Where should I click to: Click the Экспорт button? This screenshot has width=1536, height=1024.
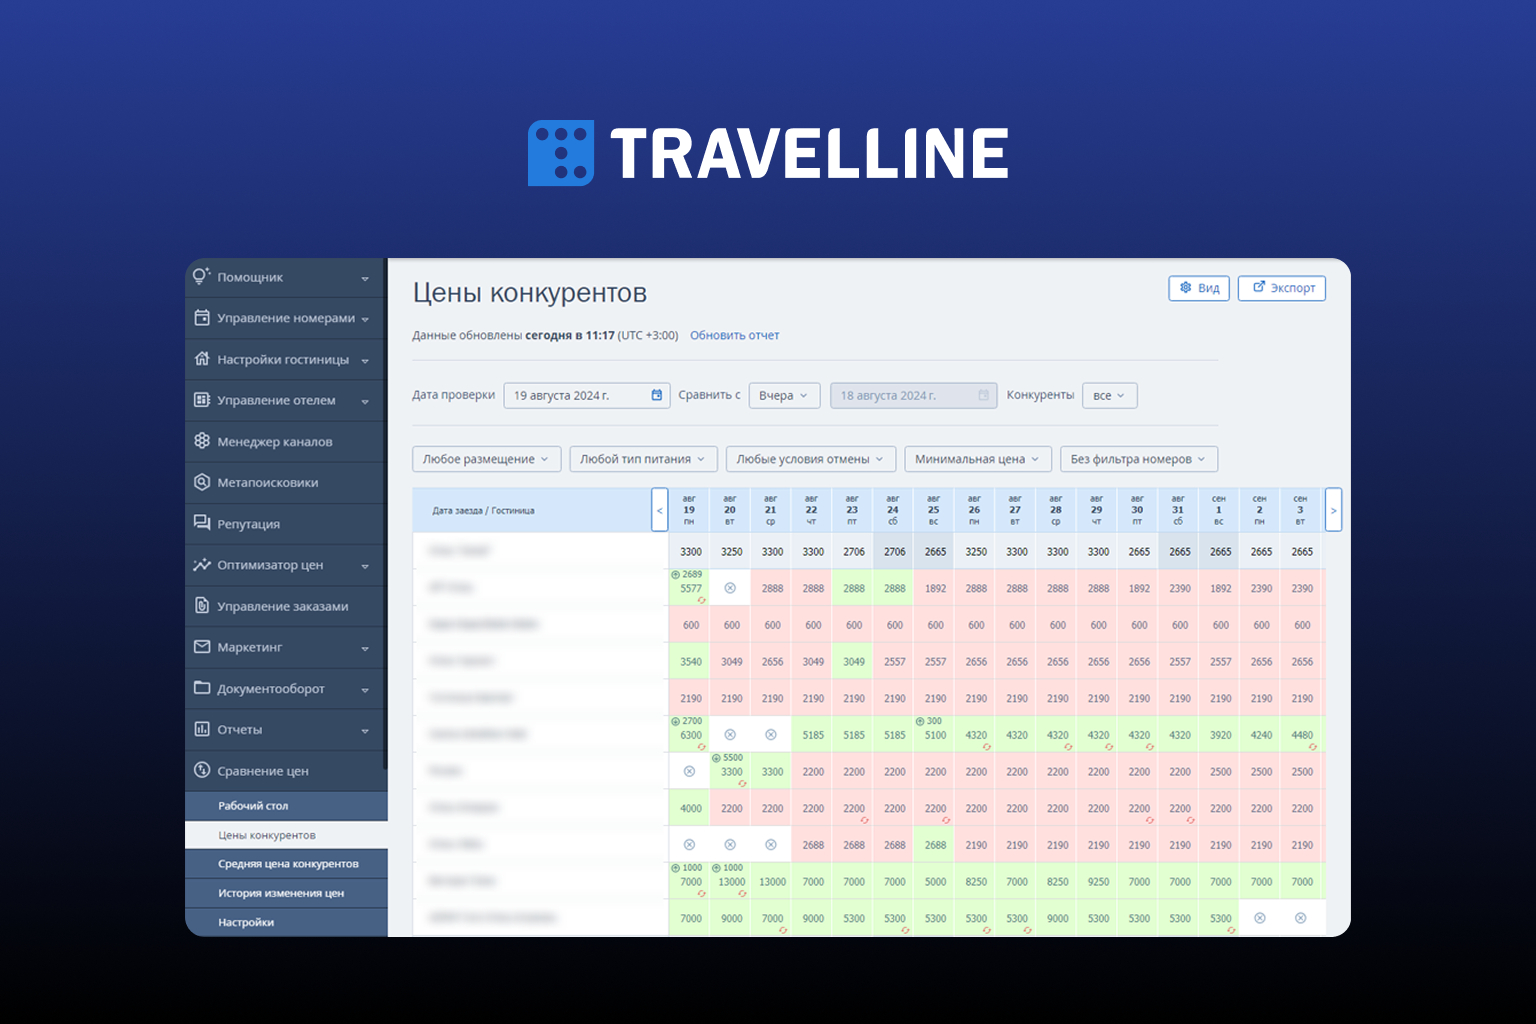point(1282,288)
